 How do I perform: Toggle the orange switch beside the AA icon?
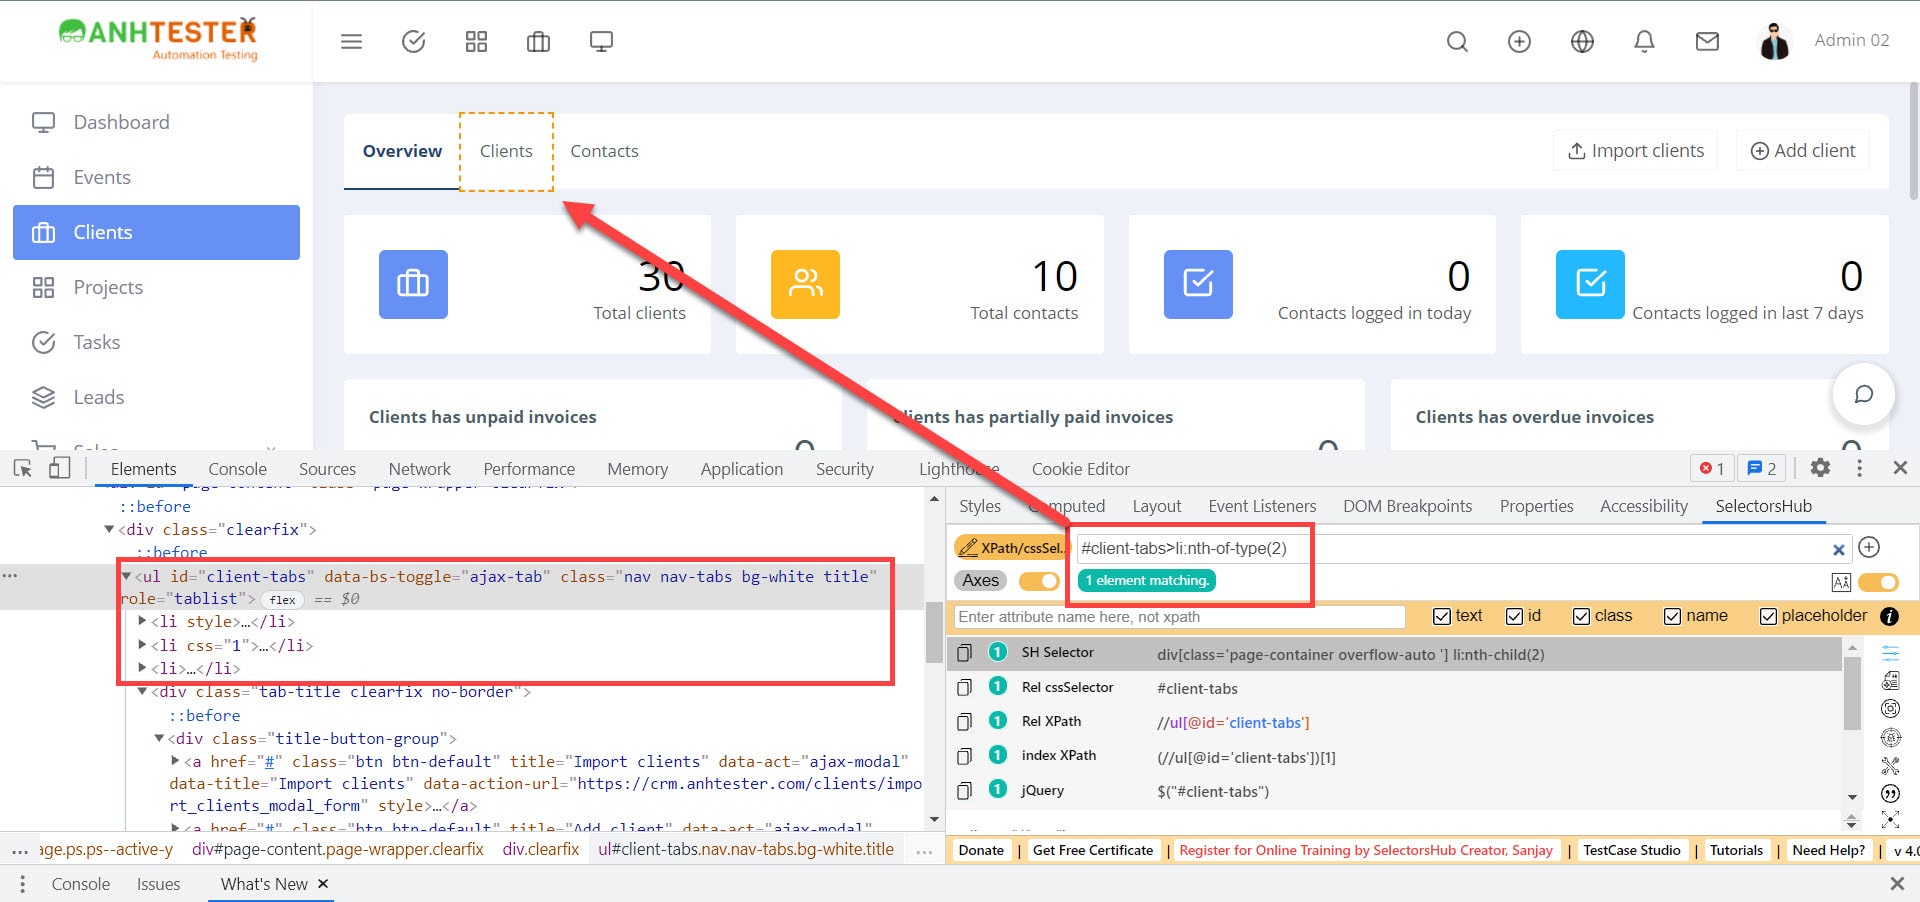pos(1879,582)
